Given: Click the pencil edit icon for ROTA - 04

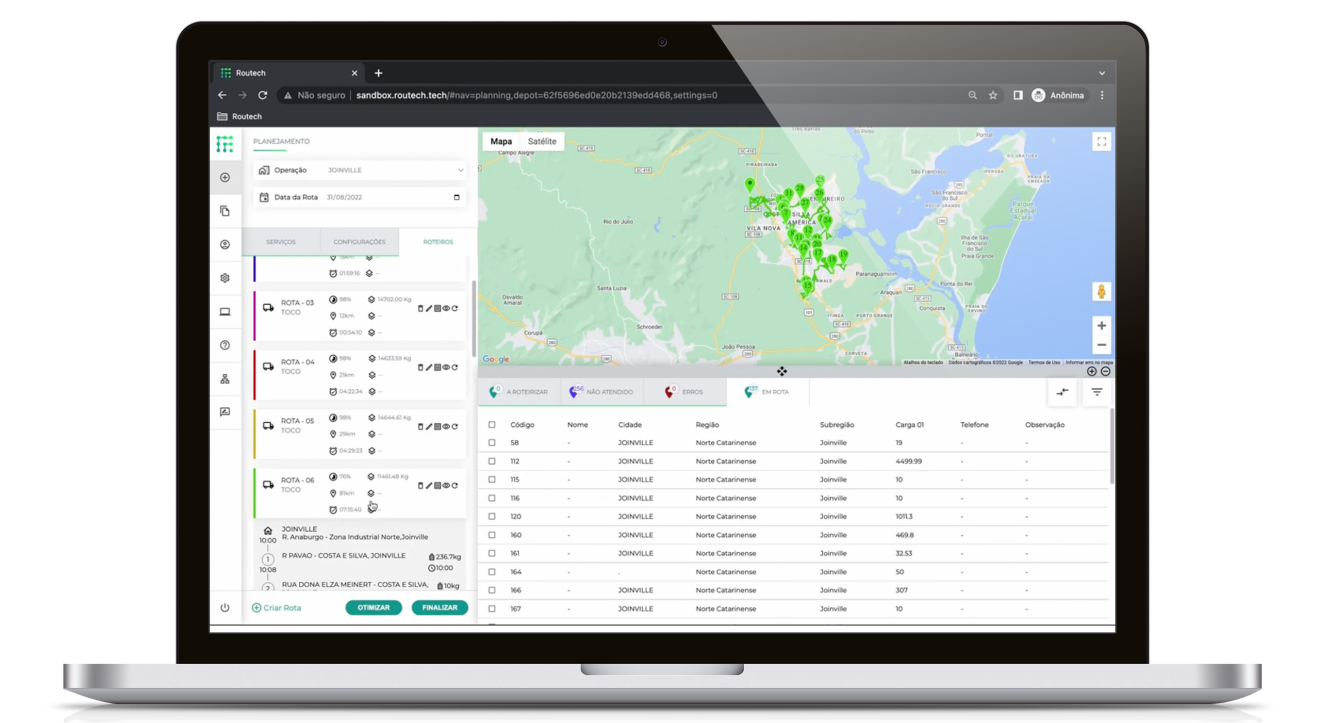Looking at the screenshot, I should [429, 367].
